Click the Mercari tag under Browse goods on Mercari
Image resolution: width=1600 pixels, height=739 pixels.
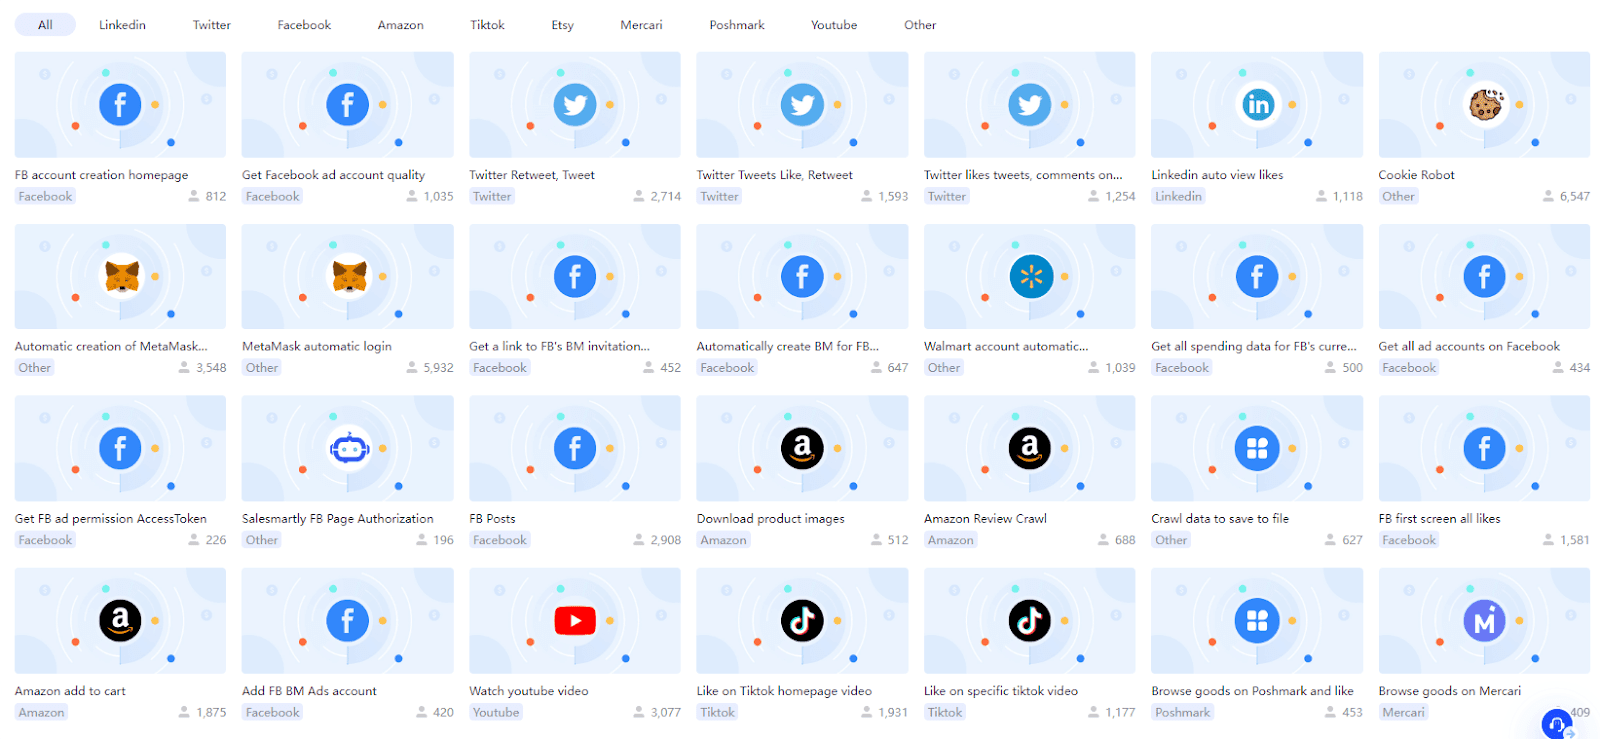(1403, 713)
